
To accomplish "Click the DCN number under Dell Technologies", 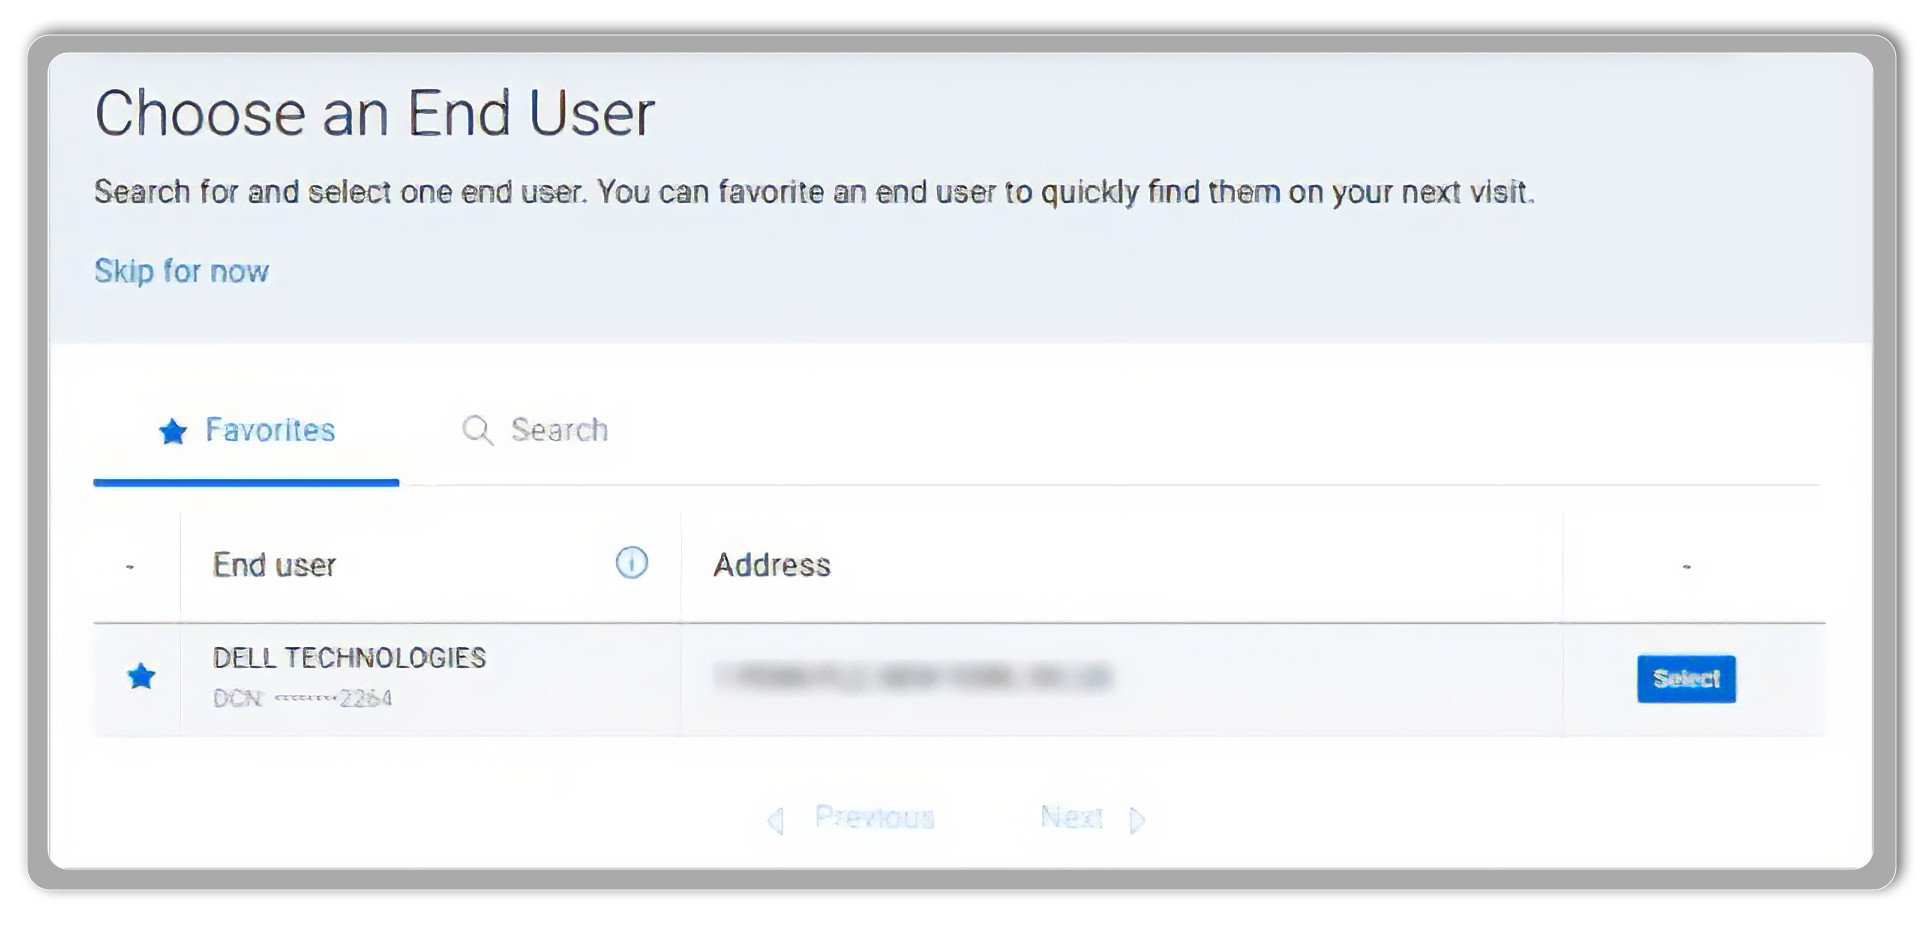I will tap(303, 698).
